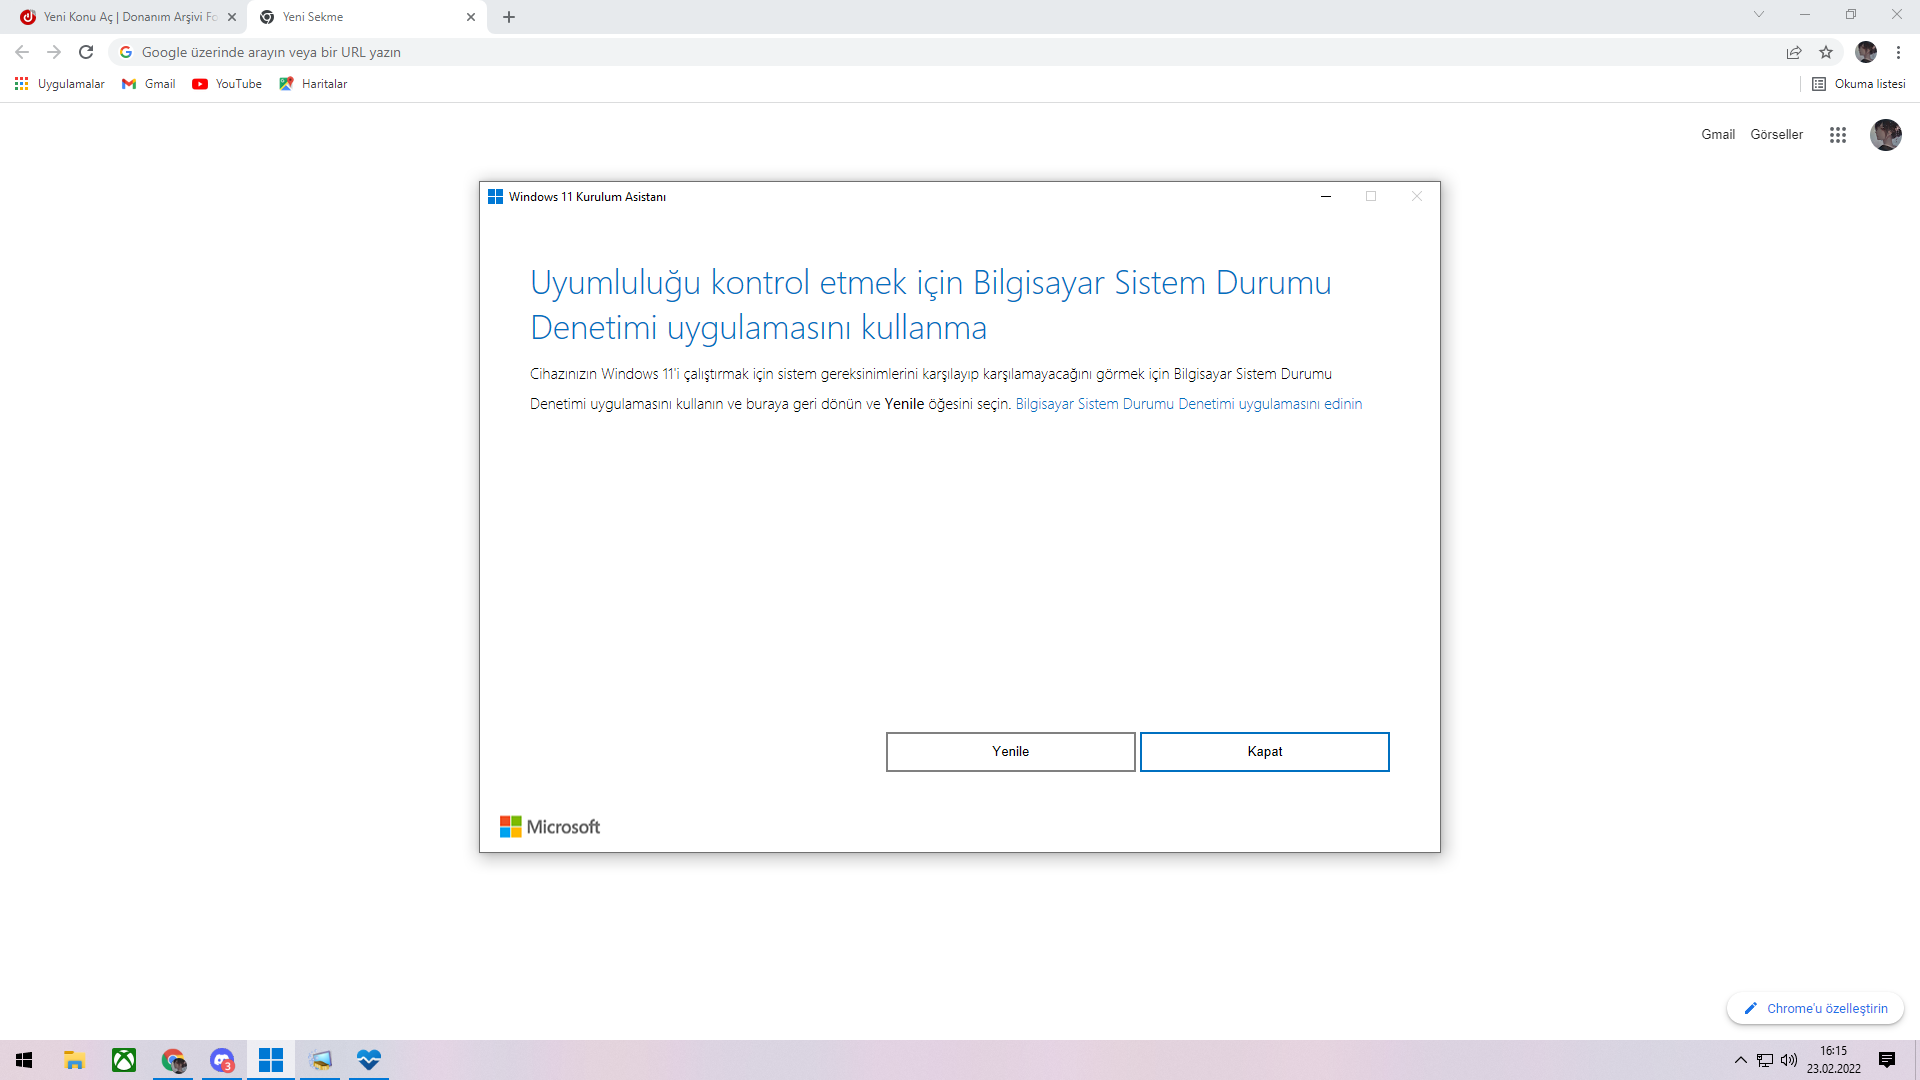This screenshot has height=1080, width=1920.
Task: Click the Chrome back arrow
Action: click(22, 52)
